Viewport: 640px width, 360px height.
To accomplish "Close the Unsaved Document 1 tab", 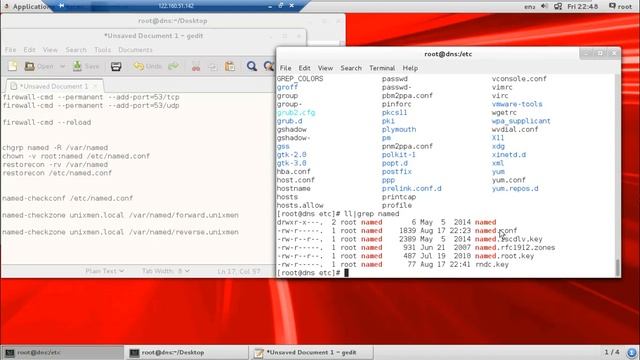I will [95, 86].
